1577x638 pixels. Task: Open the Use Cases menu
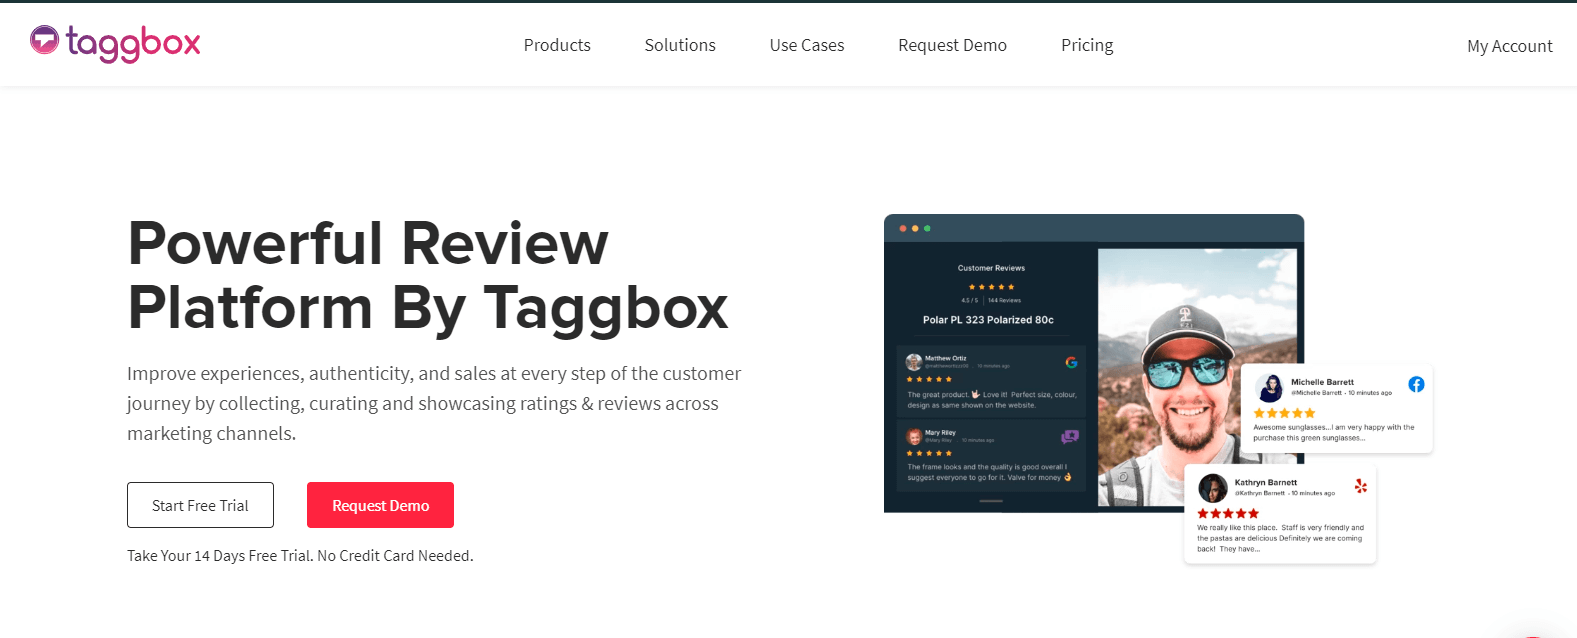pyautogui.click(x=807, y=45)
